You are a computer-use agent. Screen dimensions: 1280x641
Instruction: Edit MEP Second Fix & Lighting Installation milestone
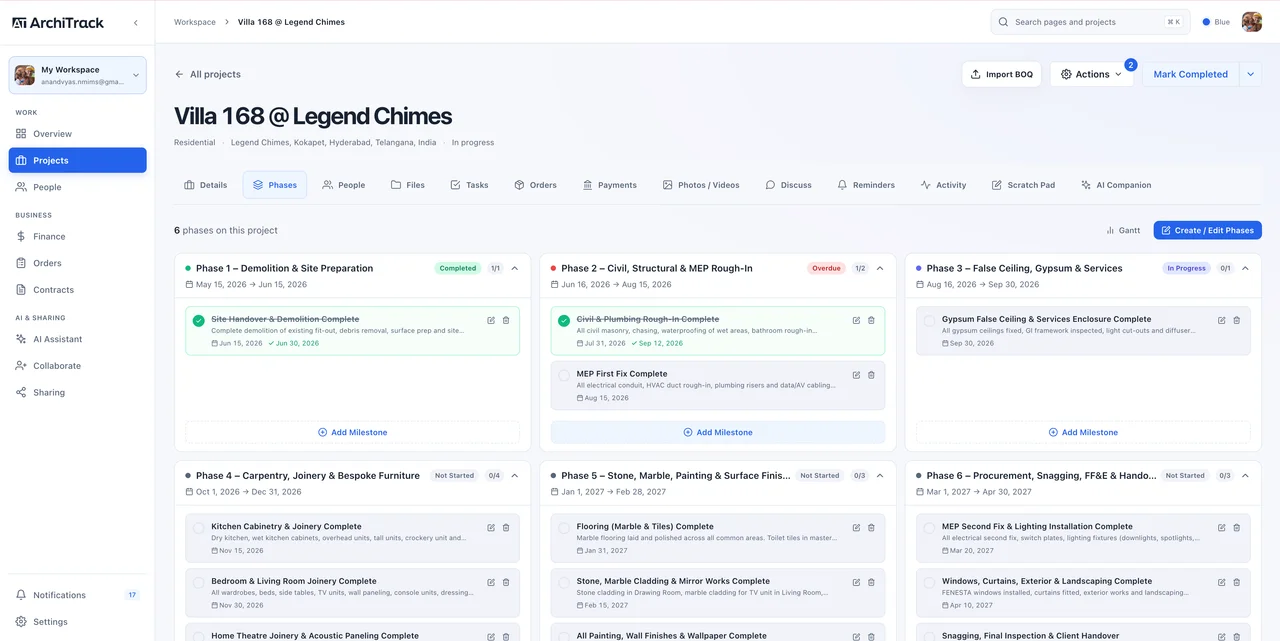(x=1222, y=527)
